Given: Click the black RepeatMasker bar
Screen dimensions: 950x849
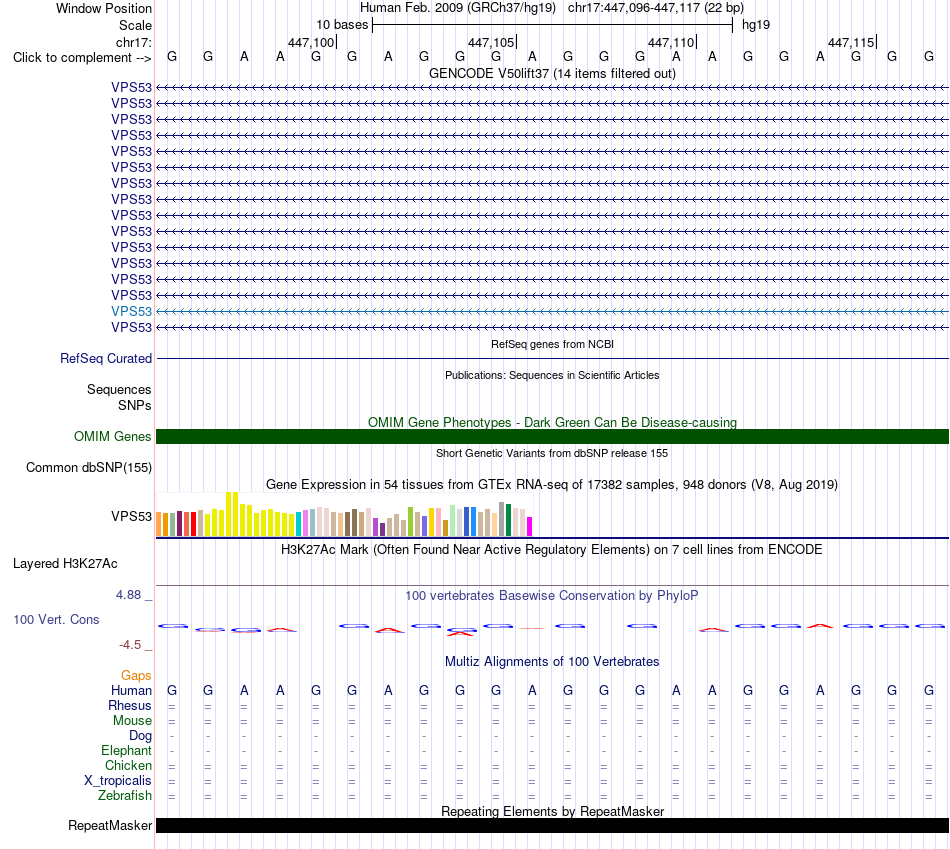Looking at the screenshot, I should [552, 825].
